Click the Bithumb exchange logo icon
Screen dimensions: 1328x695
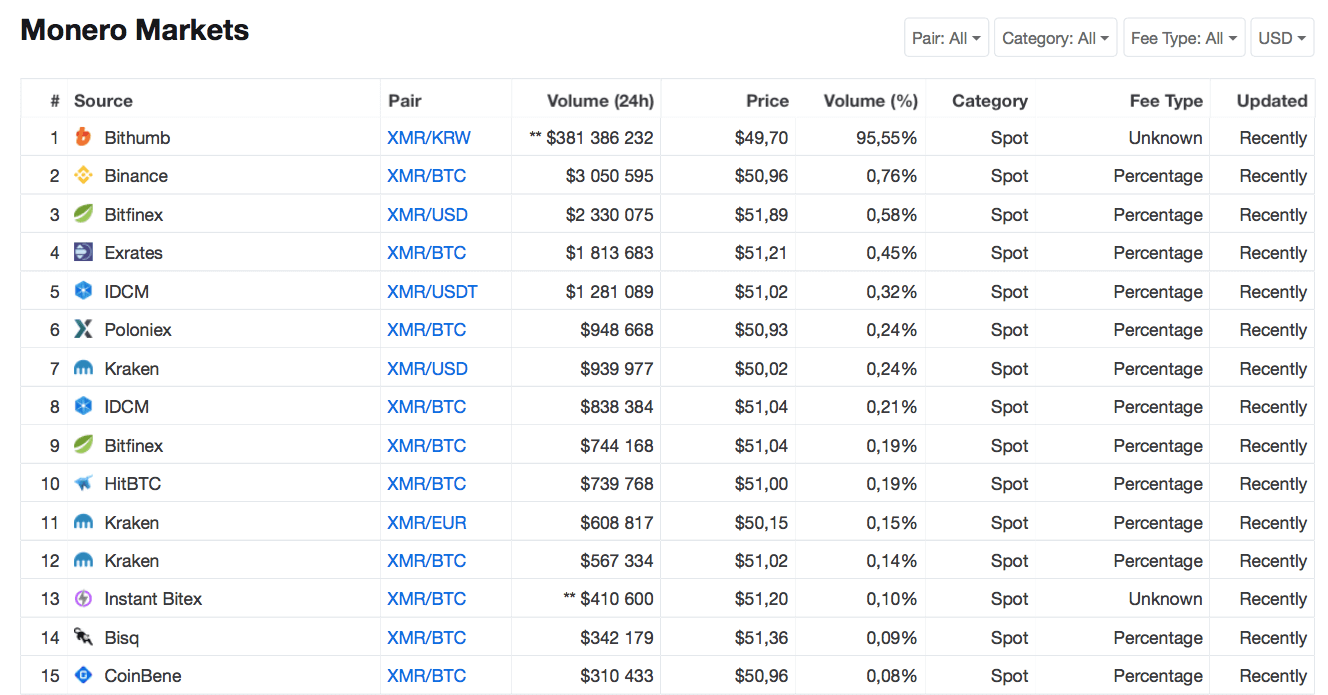tap(84, 138)
